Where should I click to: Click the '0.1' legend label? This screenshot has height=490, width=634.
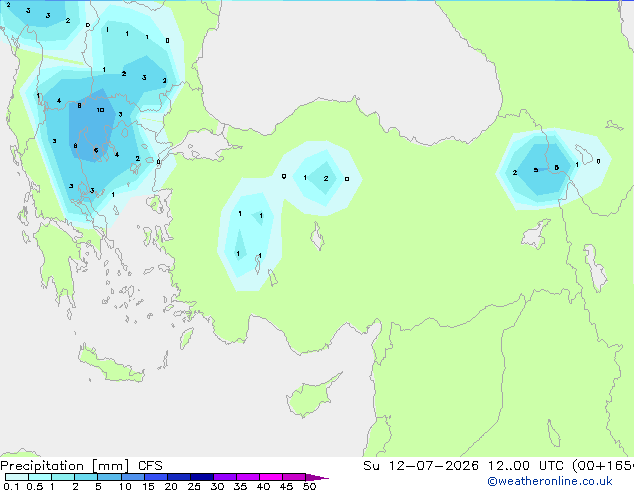[x=11, y=486]
